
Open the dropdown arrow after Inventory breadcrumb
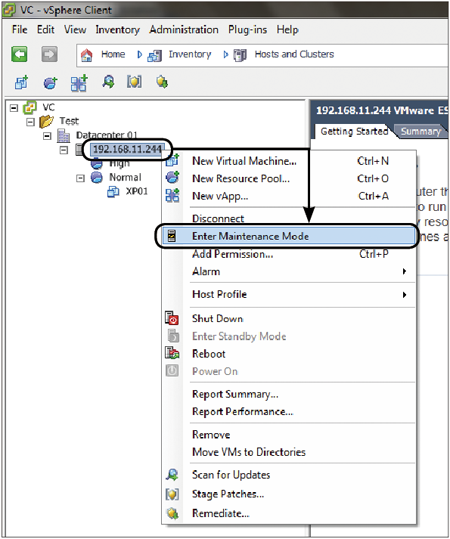point(226,55)
